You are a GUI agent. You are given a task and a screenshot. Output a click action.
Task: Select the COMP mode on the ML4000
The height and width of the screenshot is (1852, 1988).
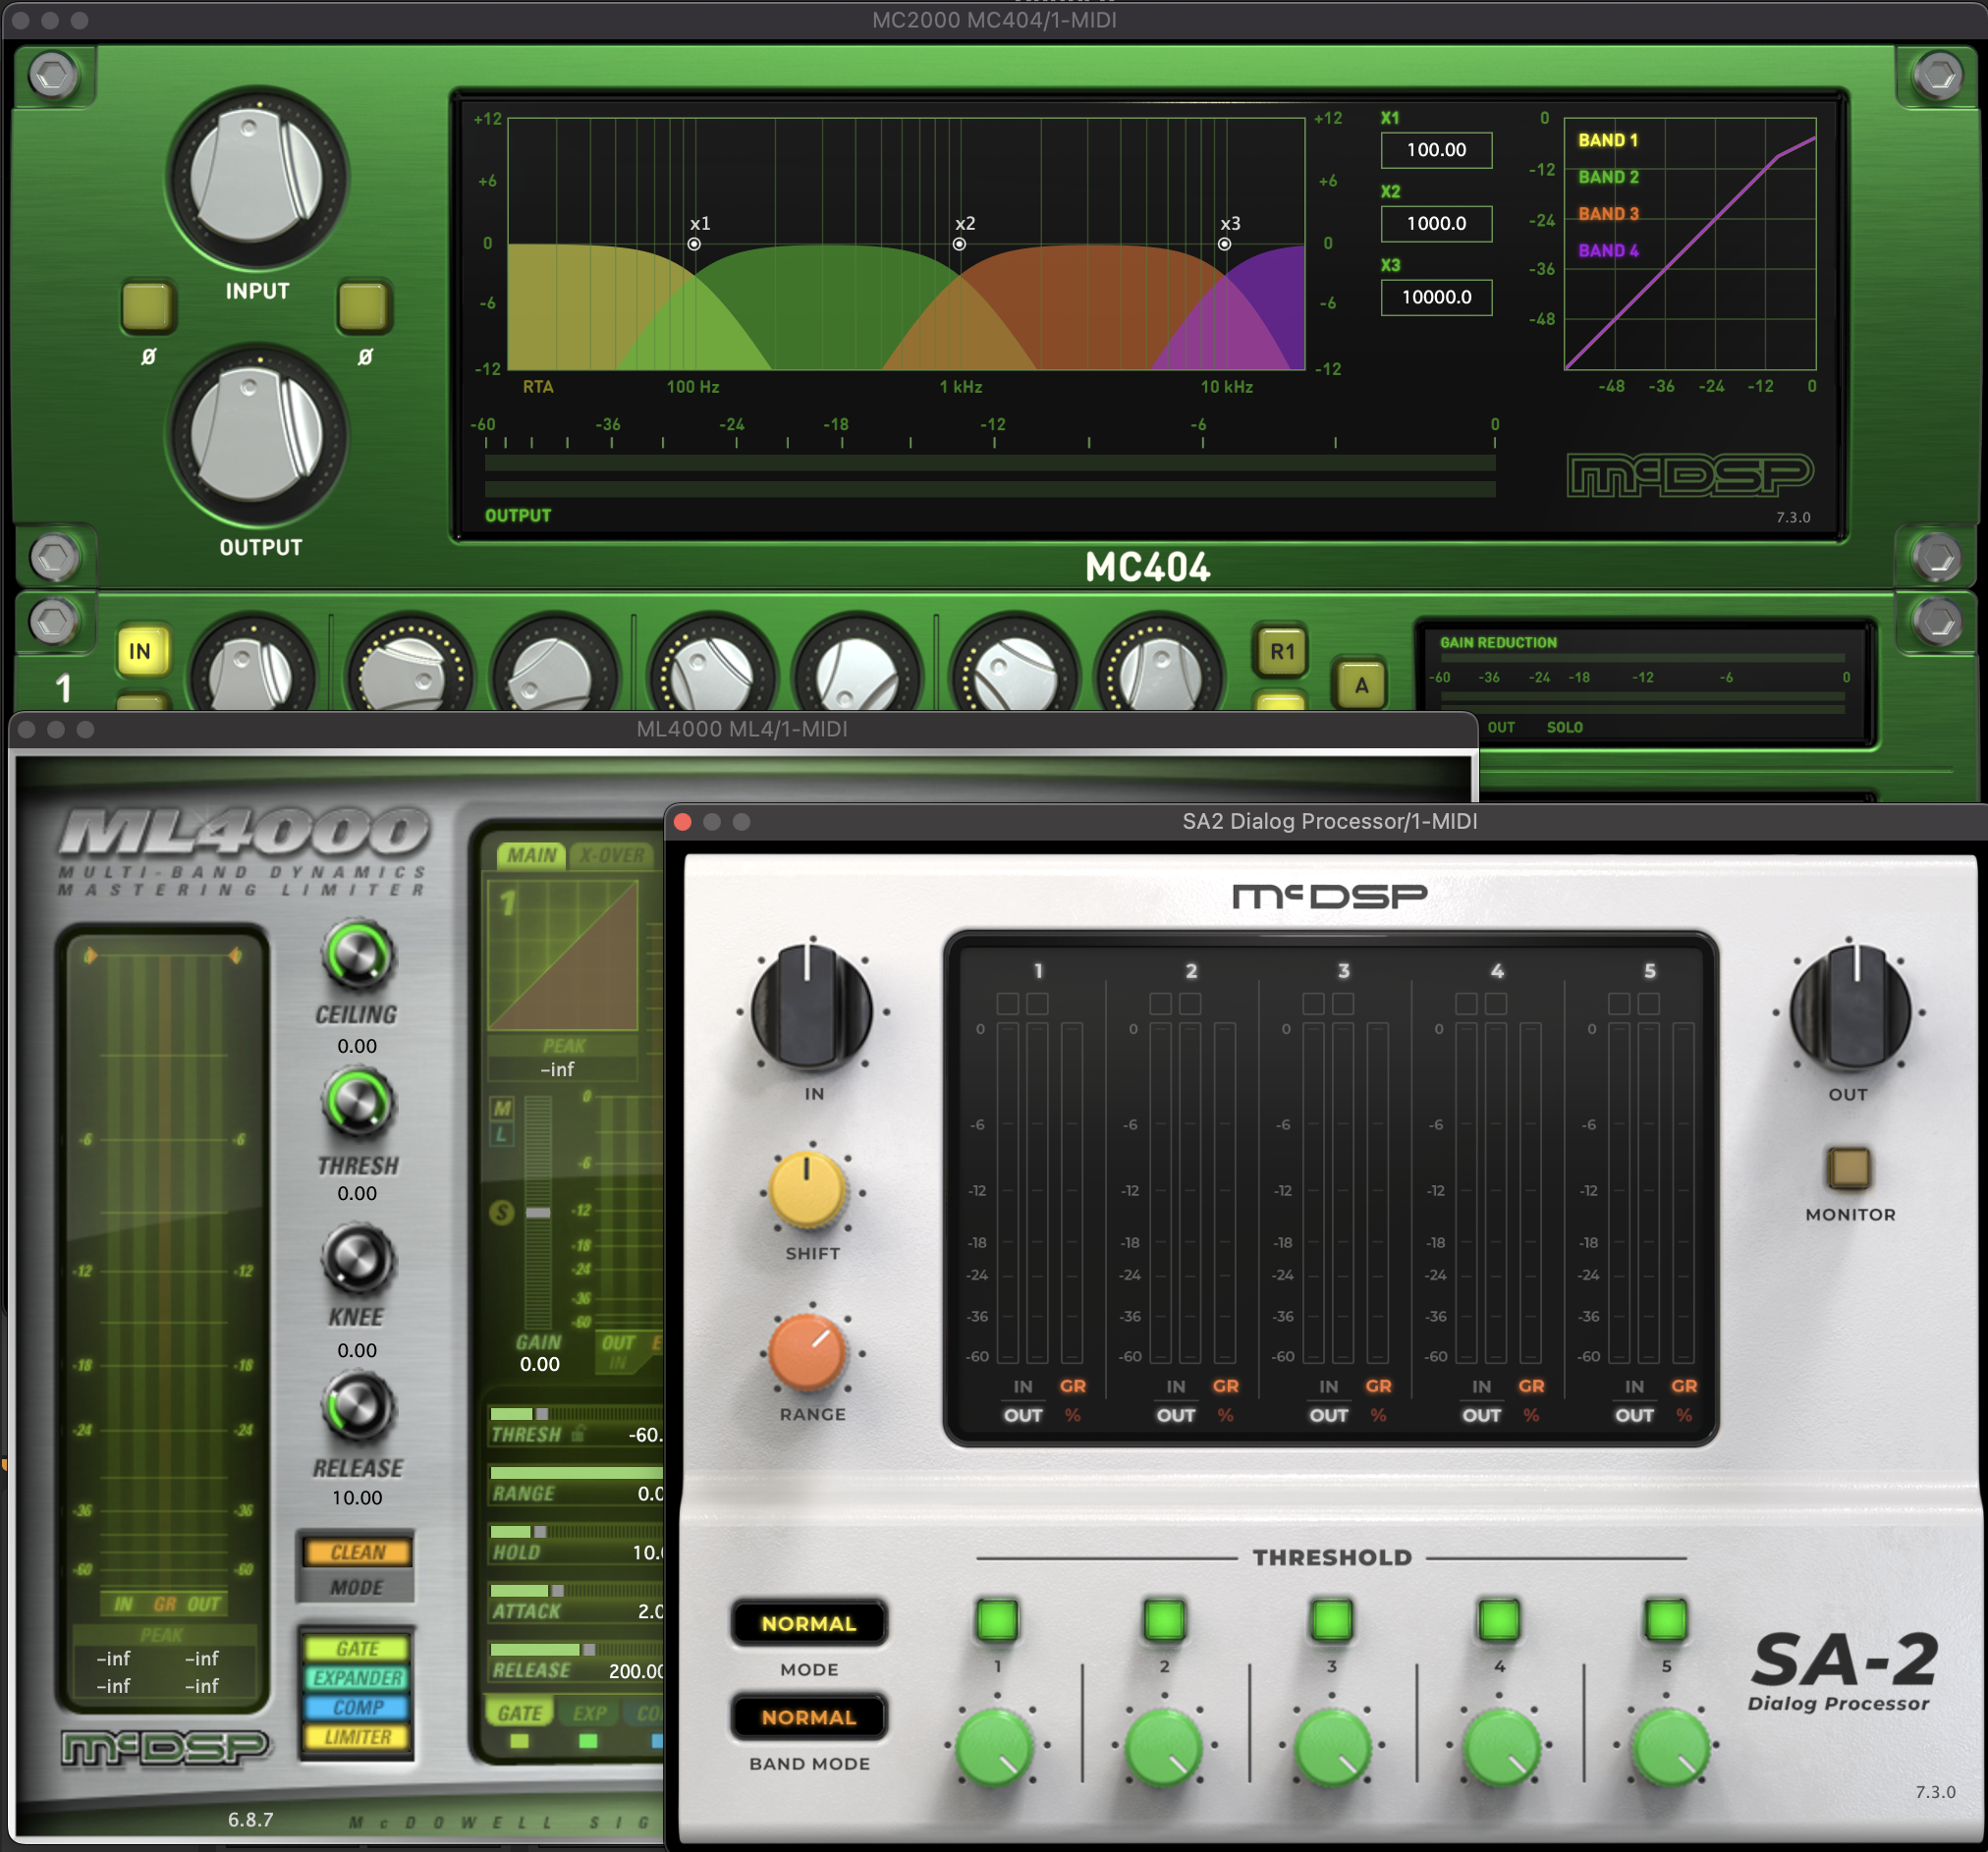(355, 1708)
